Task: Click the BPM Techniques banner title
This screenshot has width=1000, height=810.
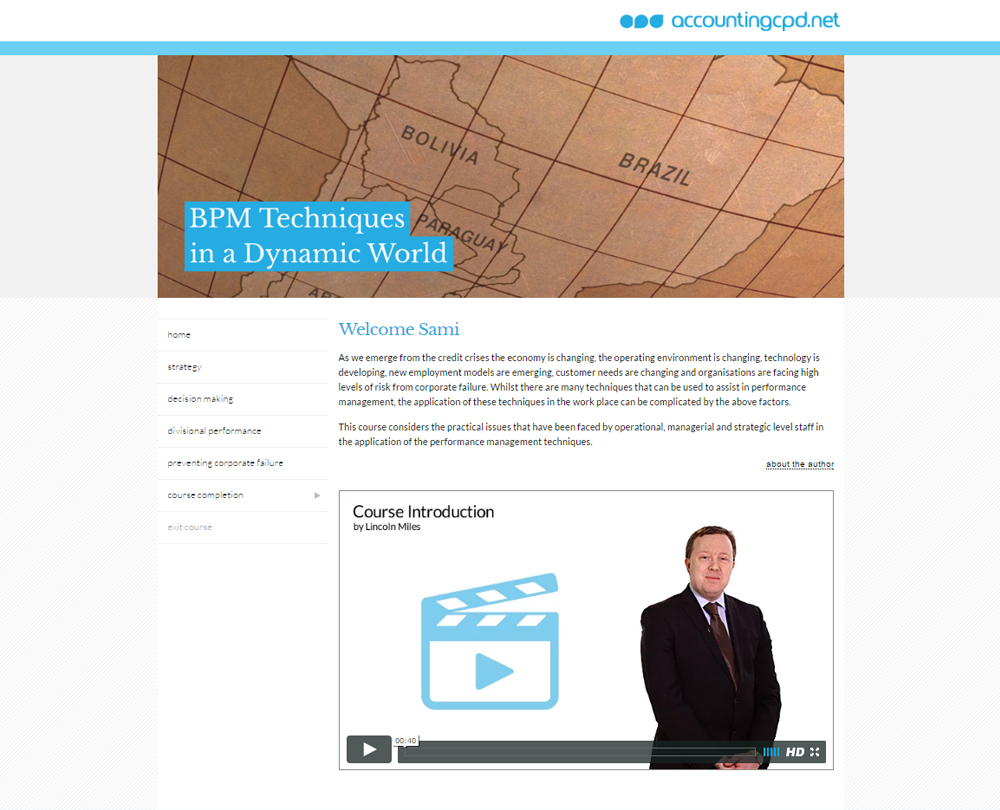Action: point(318,236)
